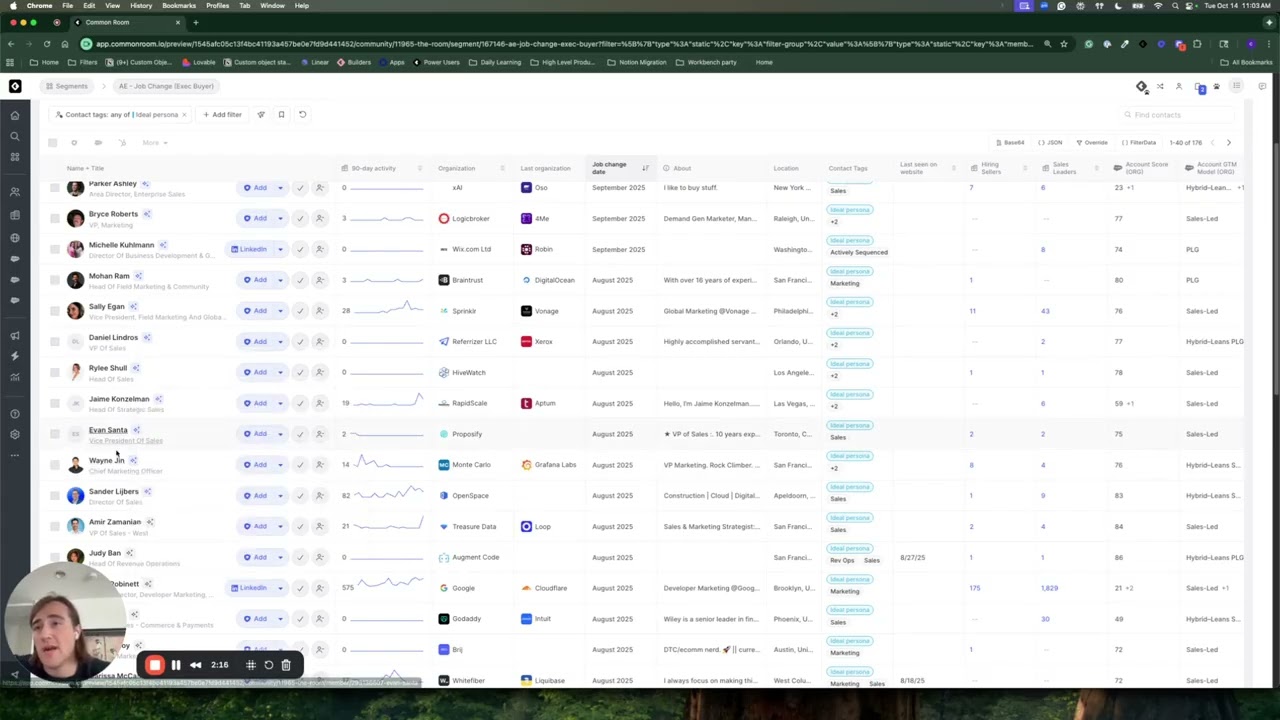Expand the Add dropdown arrow for Sally Egan
Image resolution: width=1280 pixels, height=720 pixels.
click(x=280, y=311)
